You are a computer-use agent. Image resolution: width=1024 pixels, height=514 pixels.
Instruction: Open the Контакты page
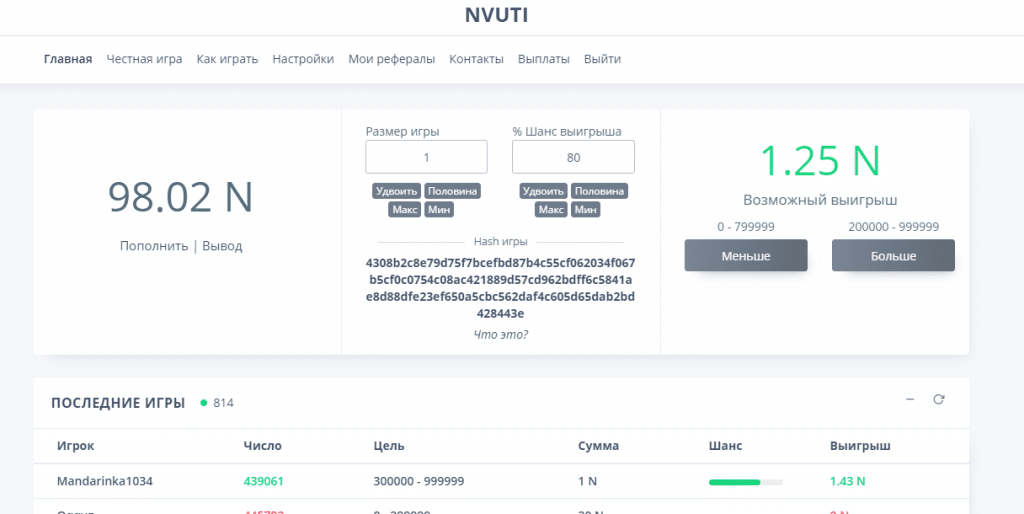[x=476, y=59]
